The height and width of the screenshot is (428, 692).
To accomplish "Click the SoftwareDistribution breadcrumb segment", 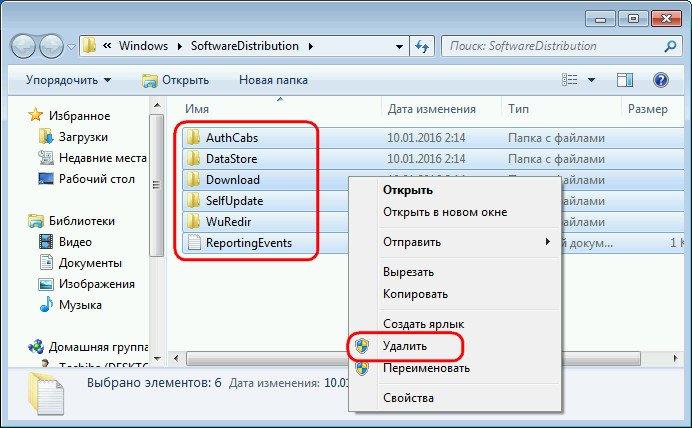I will click(244, 46).
